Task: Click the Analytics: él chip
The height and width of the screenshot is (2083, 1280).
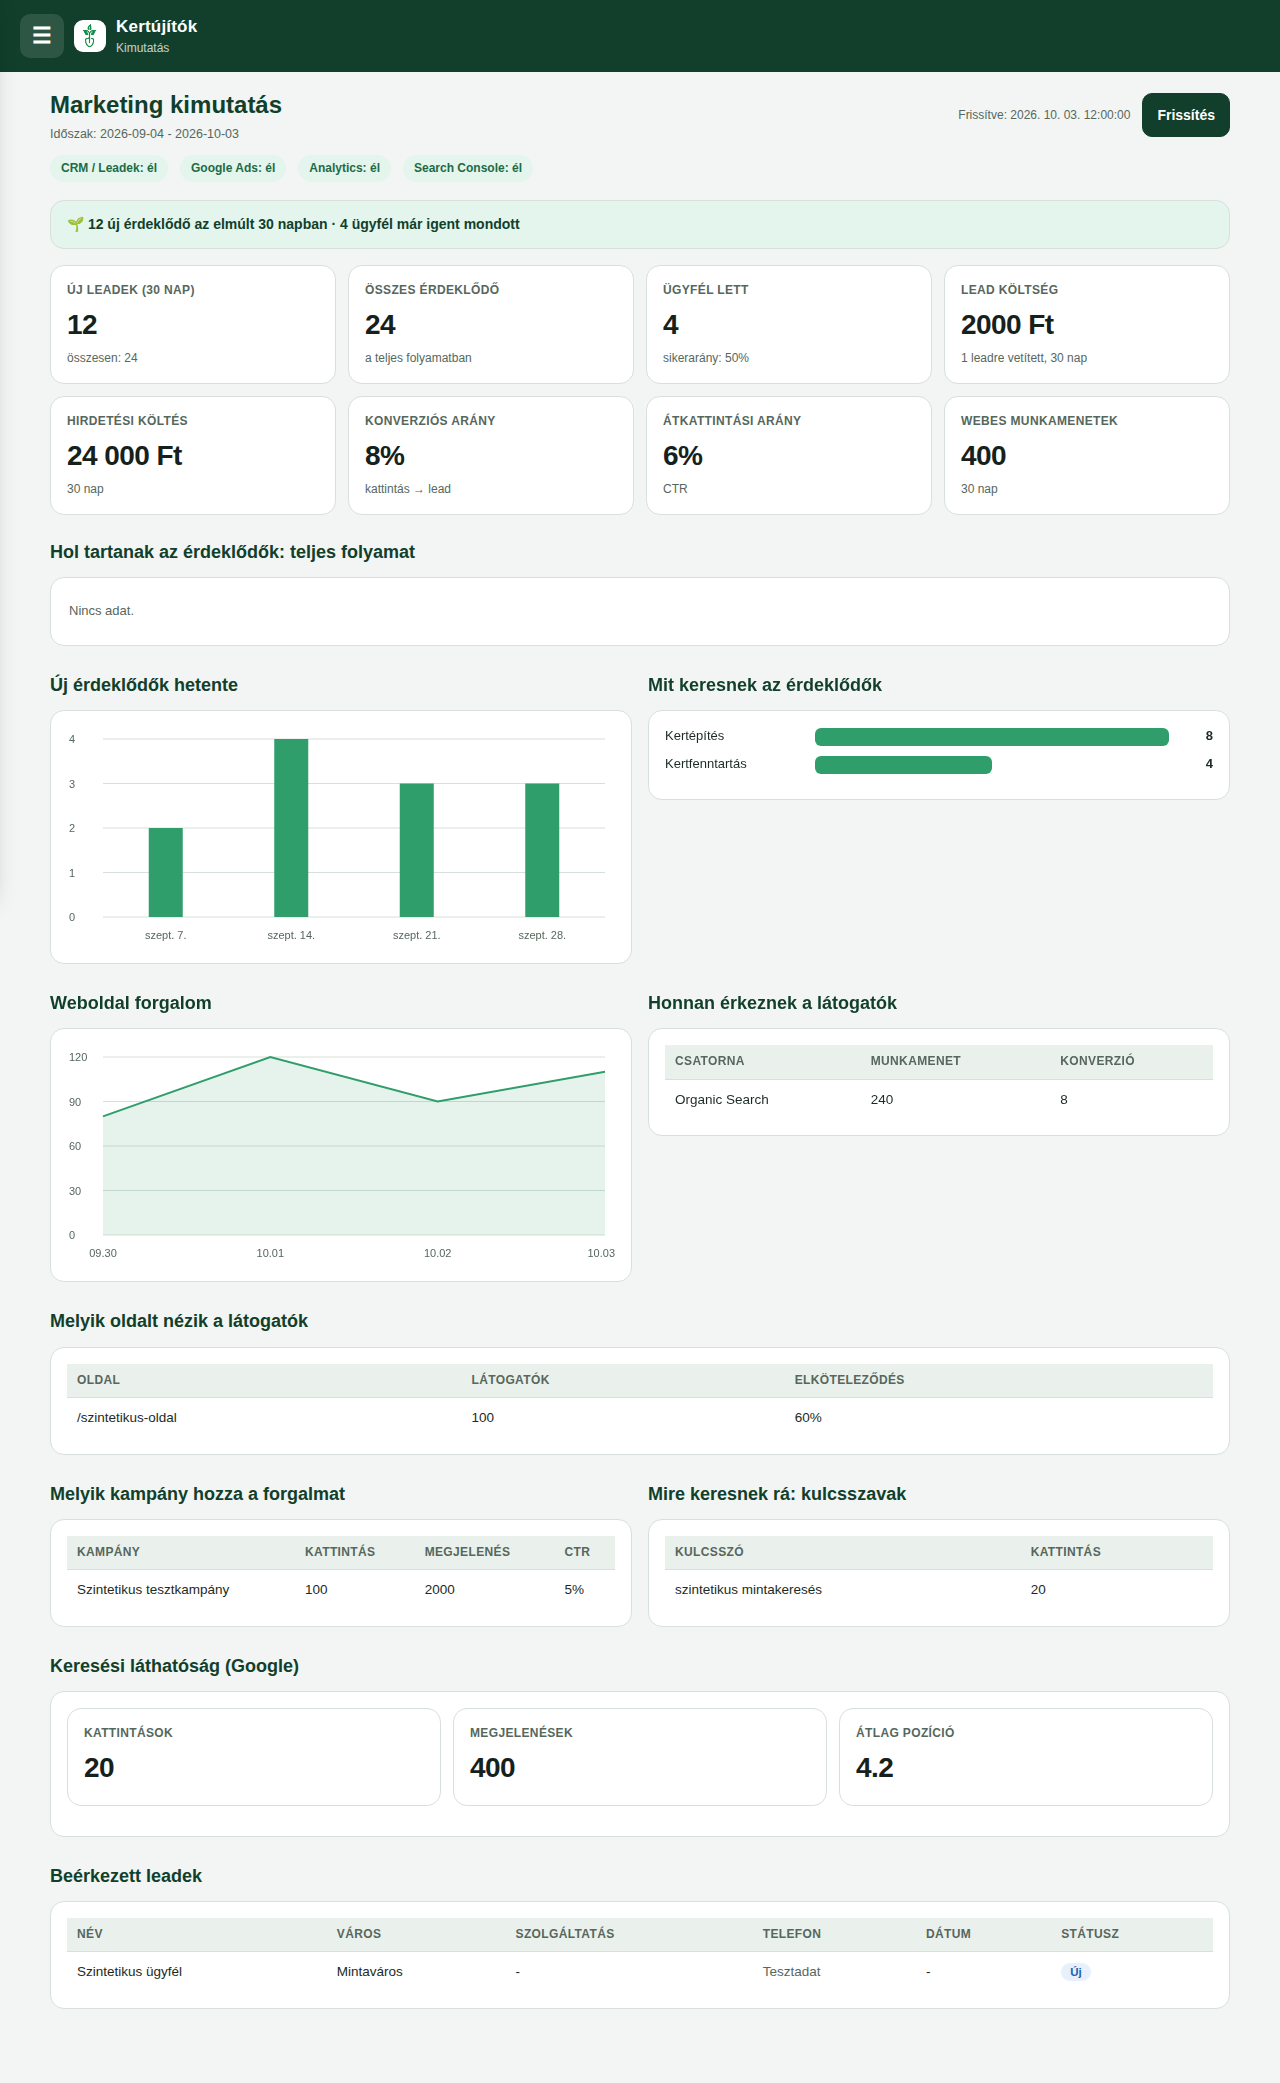Action: coord(344,168)
